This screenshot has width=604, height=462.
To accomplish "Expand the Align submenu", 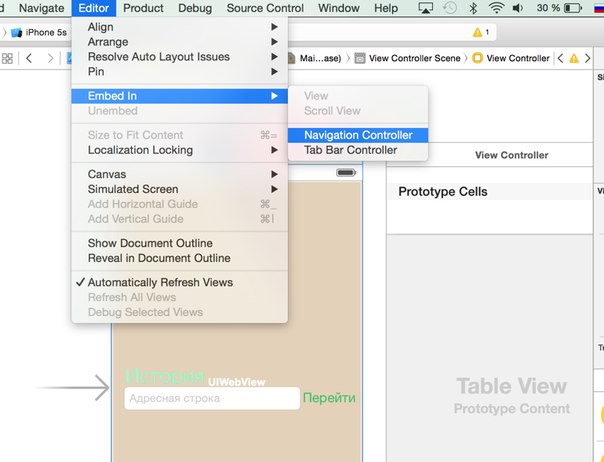I will coord(180,27).
